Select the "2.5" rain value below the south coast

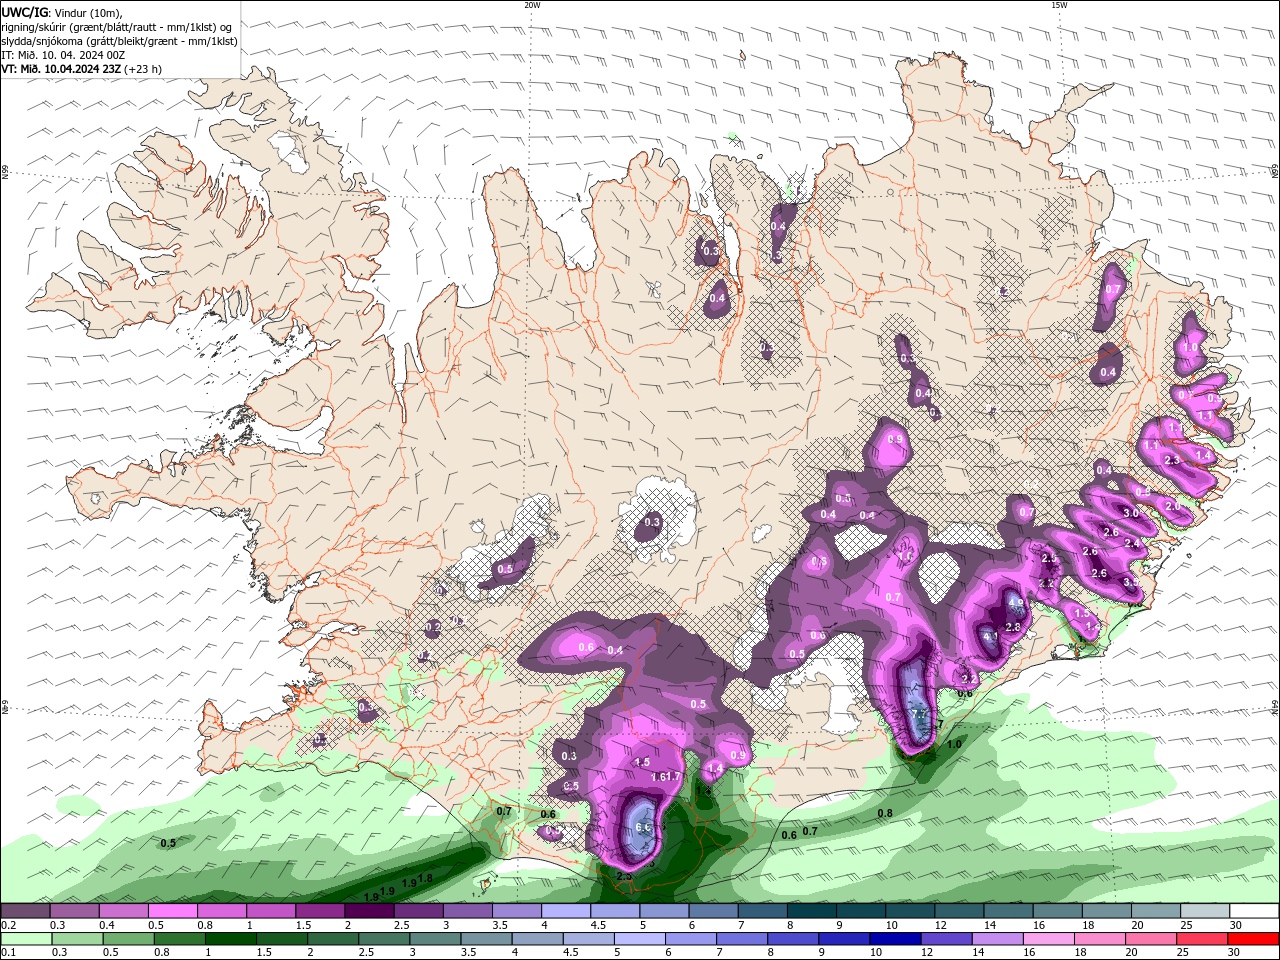coord(625,876)
